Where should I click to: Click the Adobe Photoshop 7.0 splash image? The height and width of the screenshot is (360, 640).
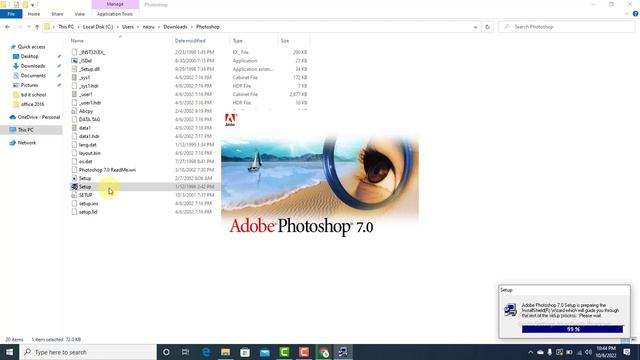pos(320,174)
